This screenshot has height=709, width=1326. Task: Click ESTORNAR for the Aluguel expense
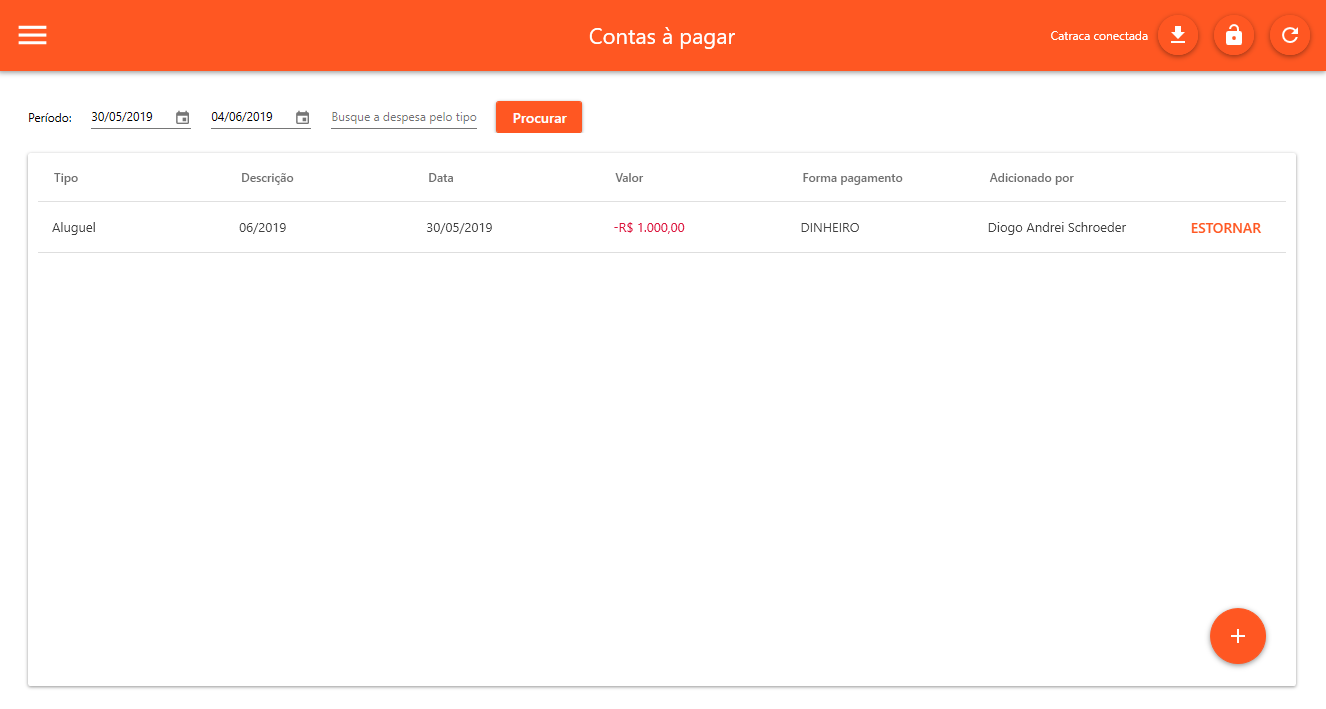pos(1225,228)
